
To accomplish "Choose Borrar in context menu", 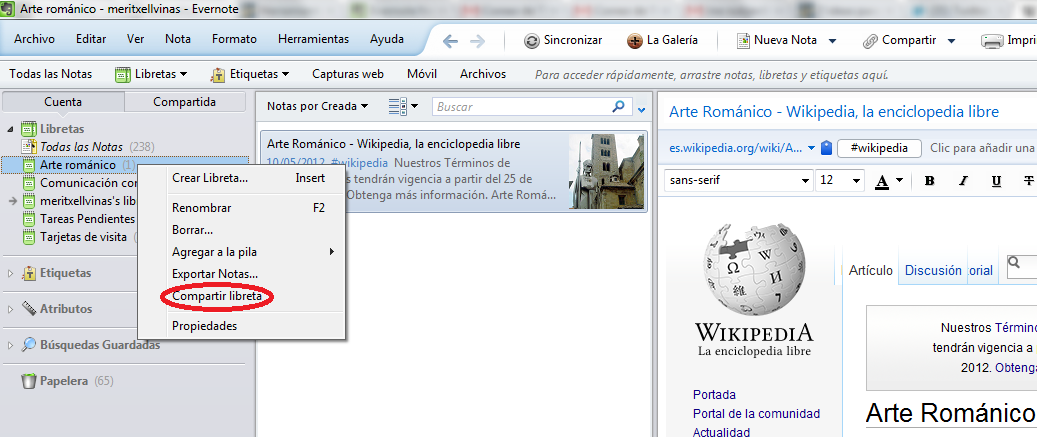I will click(x=241, y=230).
